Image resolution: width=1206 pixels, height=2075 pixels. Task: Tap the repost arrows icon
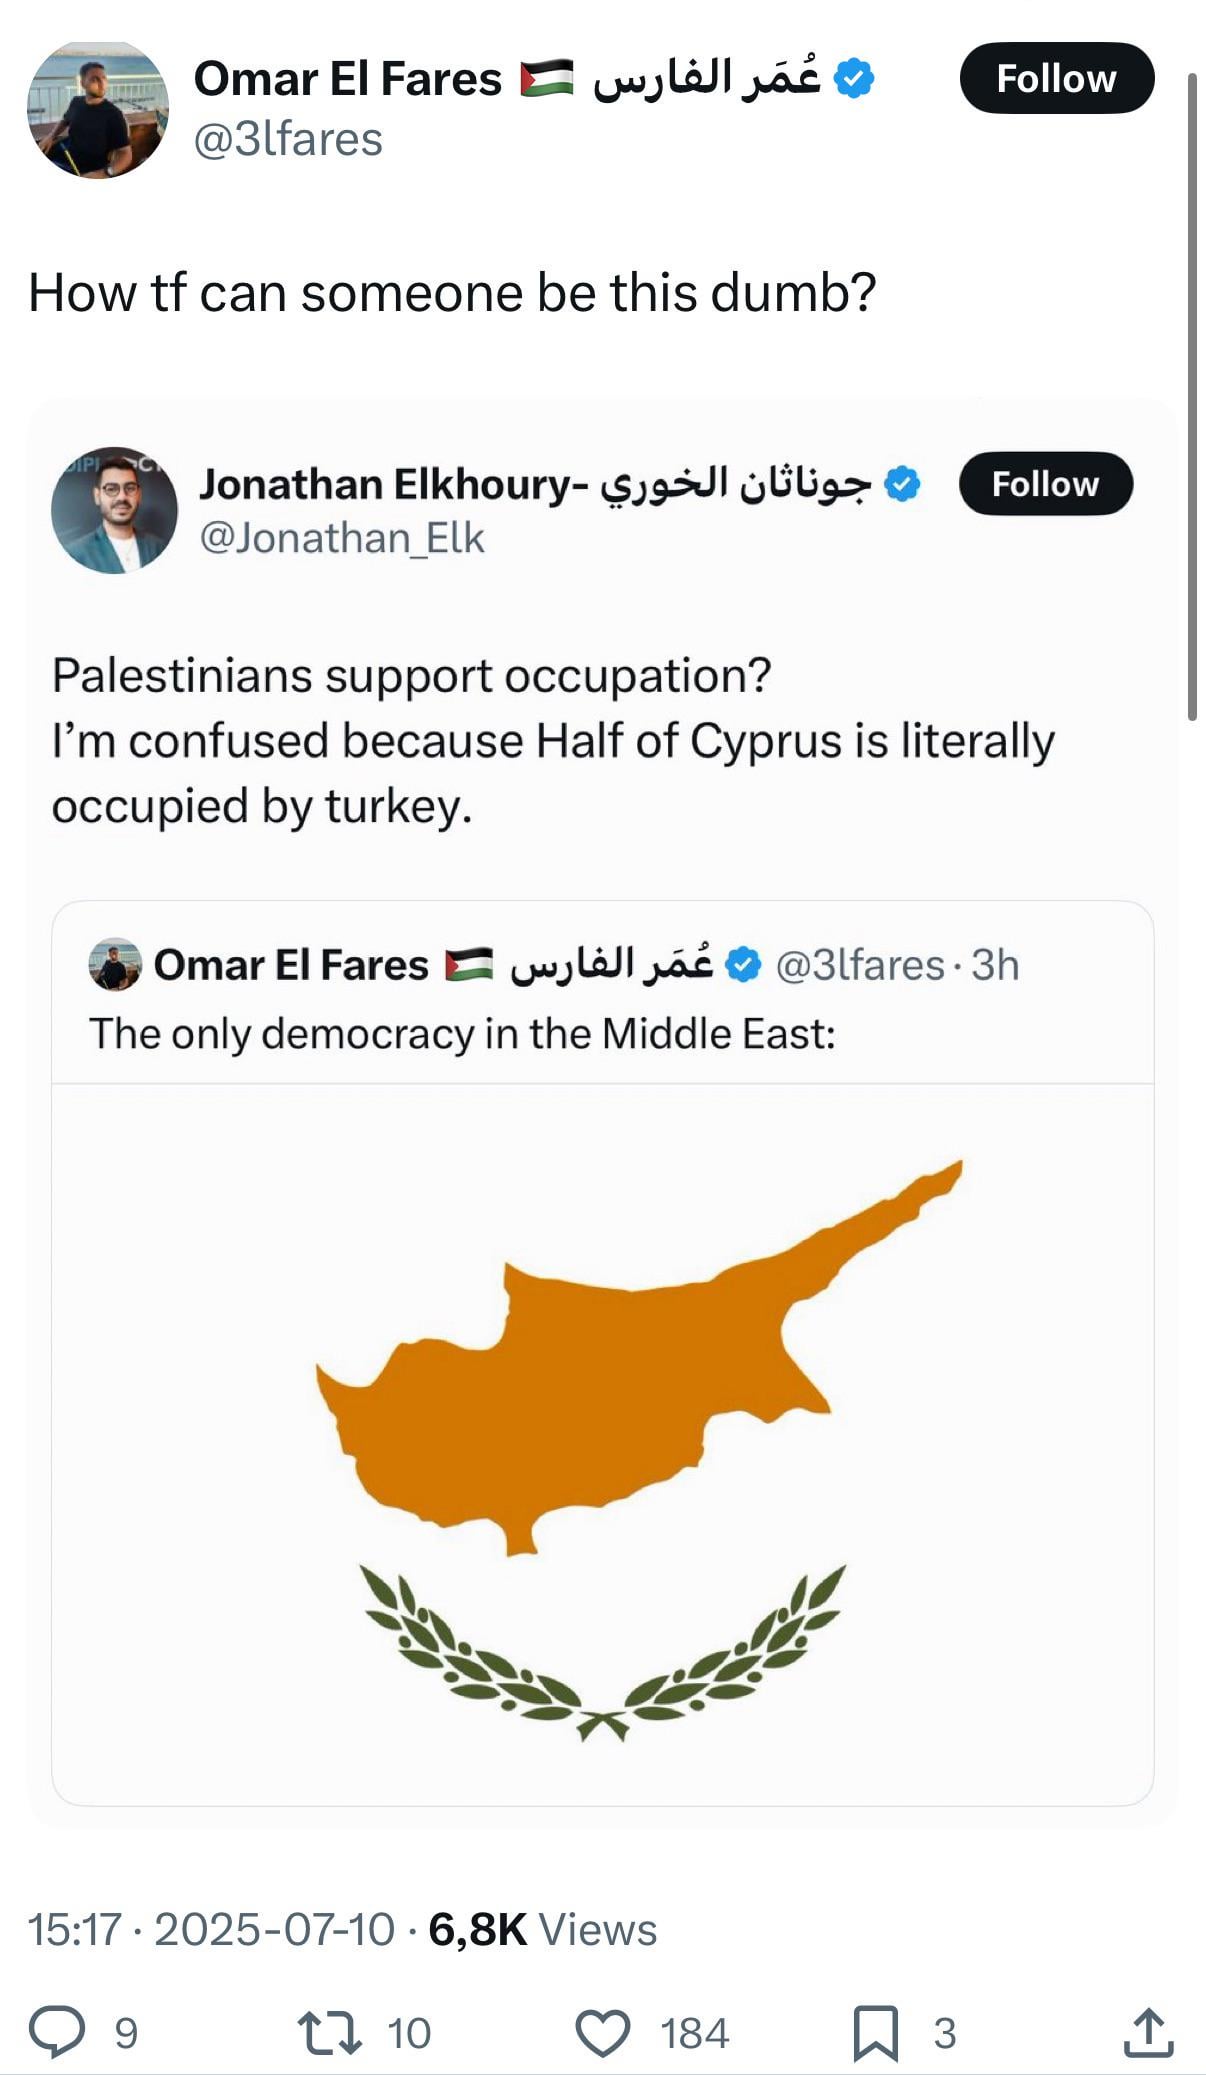[330, 2032]
